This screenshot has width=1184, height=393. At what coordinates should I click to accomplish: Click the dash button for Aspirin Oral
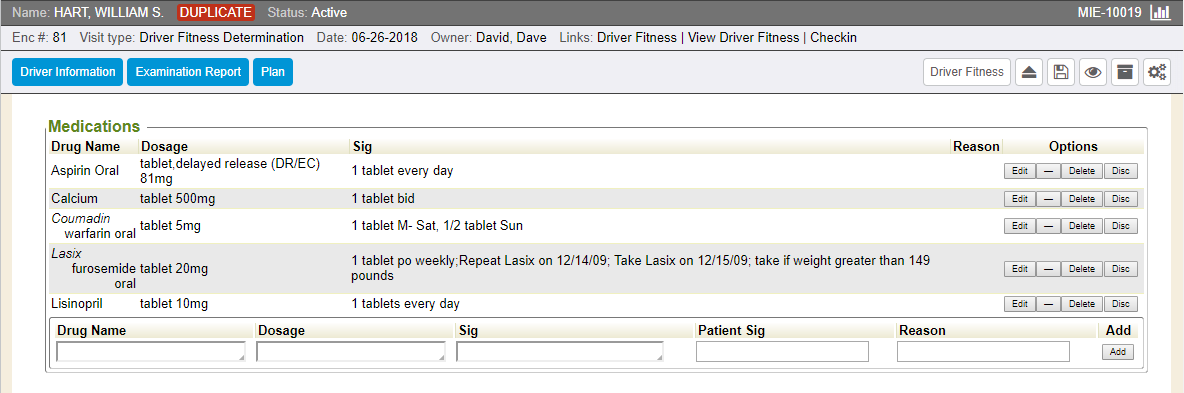click(x=1048, y=172)
